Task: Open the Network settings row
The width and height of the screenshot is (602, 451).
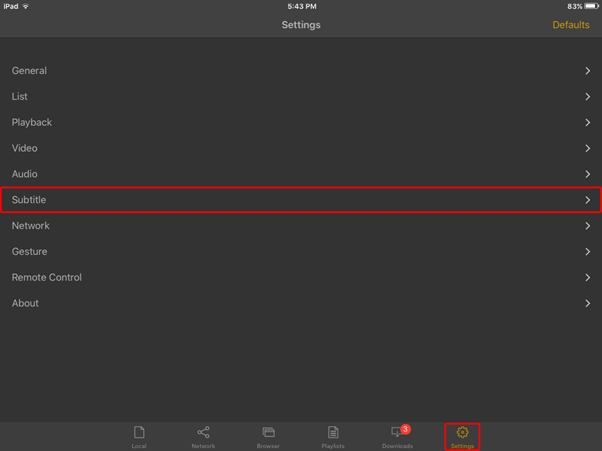Action: point(301,226)
